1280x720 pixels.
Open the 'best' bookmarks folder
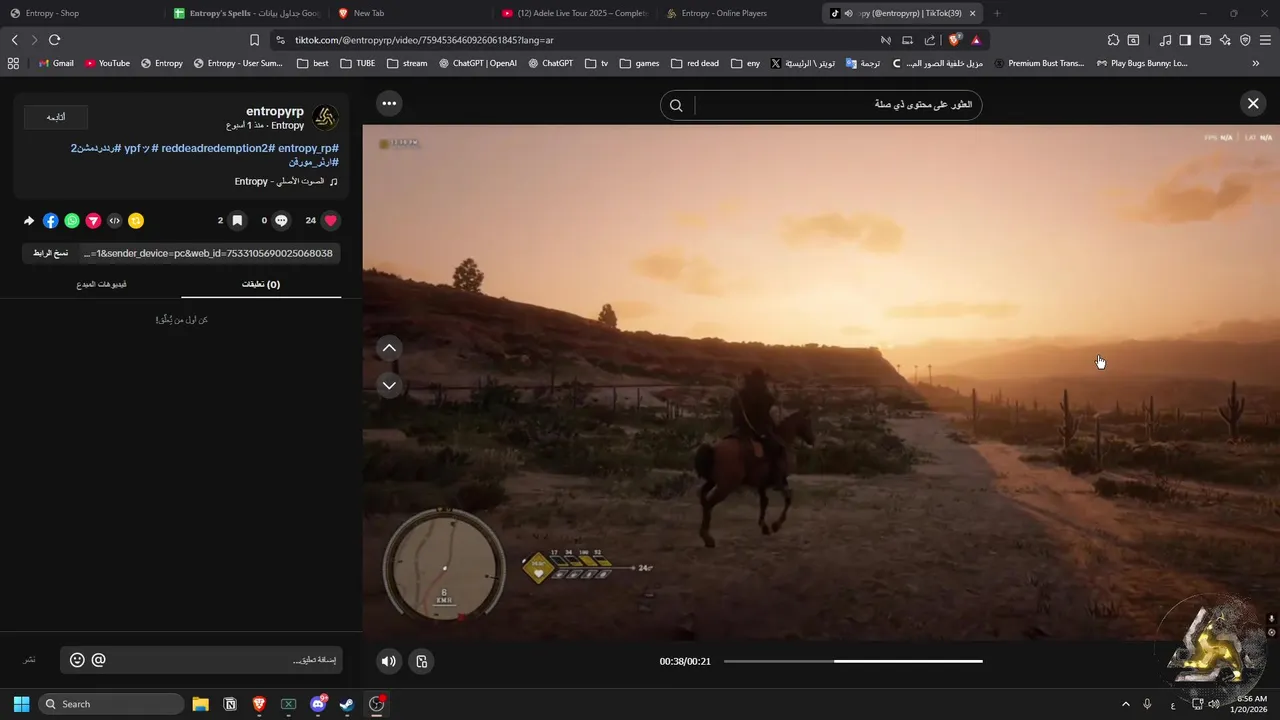click(x=312, y=63)
